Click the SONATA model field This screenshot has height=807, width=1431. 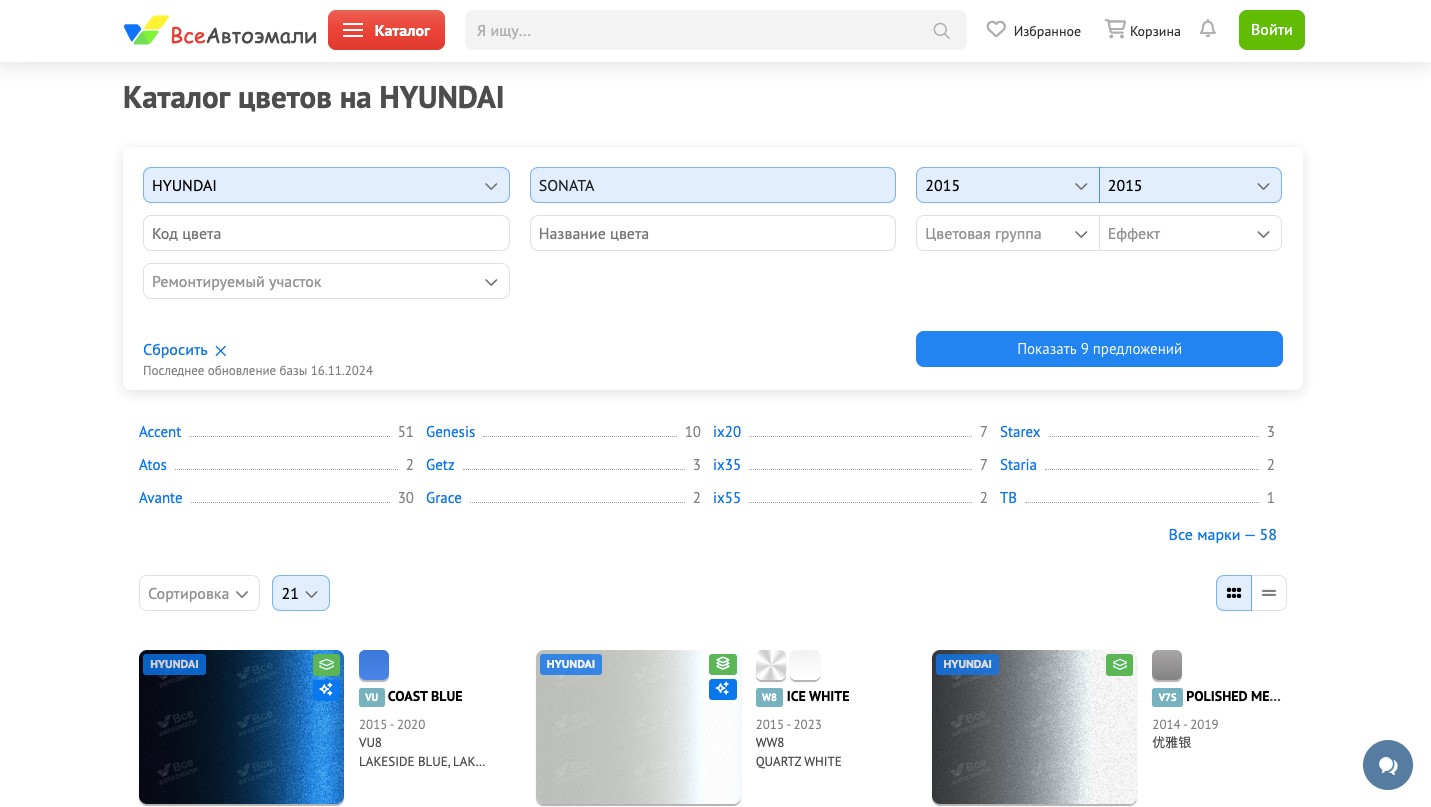click(713, 185)
